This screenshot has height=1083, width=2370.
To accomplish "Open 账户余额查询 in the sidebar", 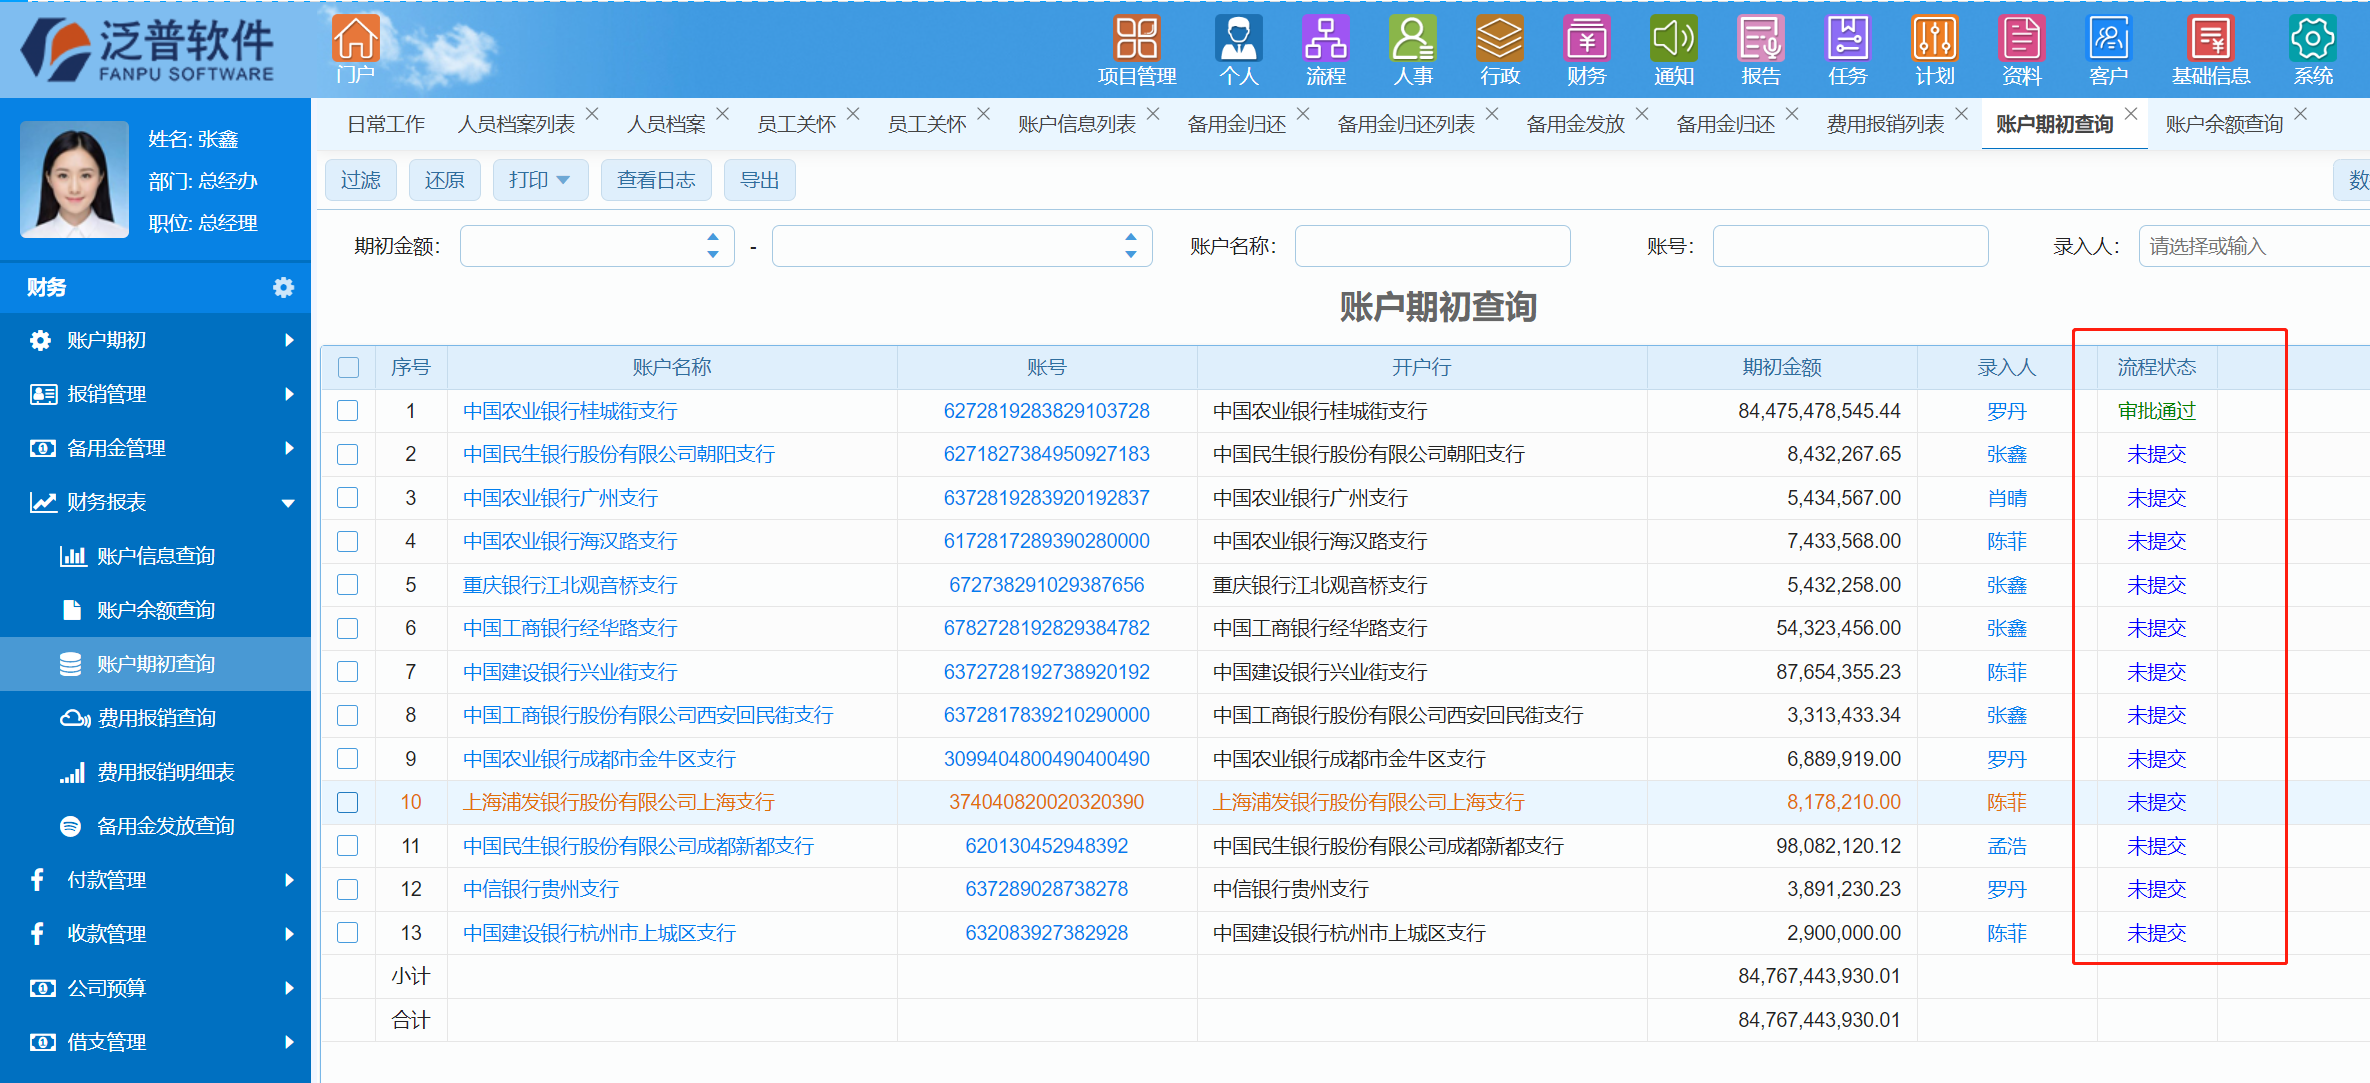I will 155,610.
